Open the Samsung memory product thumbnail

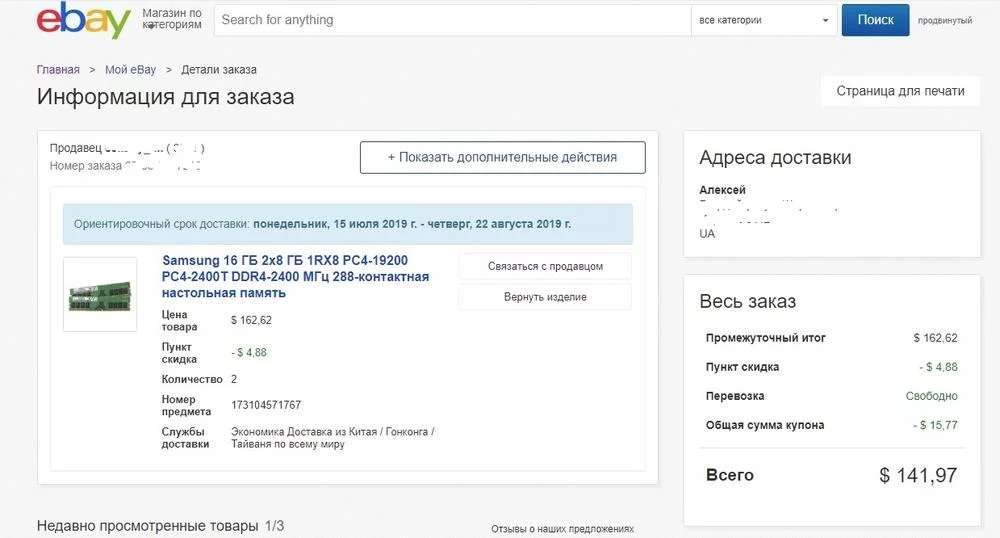pyautogui.click(x=99, y=294)
